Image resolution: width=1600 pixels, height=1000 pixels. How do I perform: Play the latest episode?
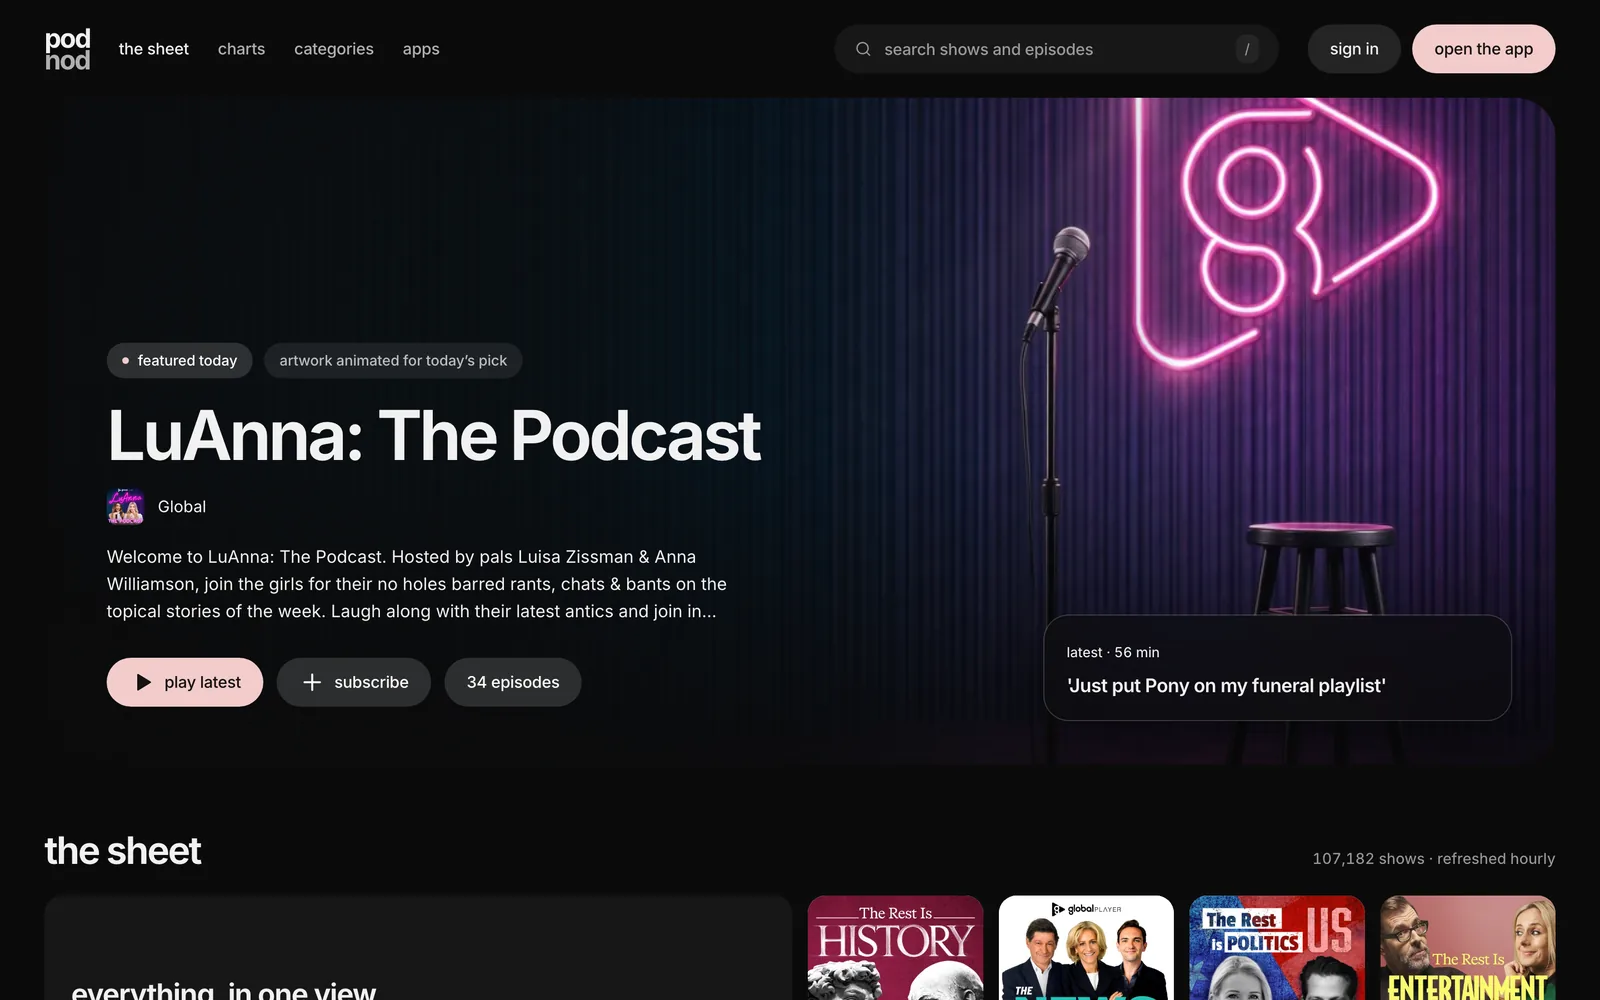pos(185,682)
